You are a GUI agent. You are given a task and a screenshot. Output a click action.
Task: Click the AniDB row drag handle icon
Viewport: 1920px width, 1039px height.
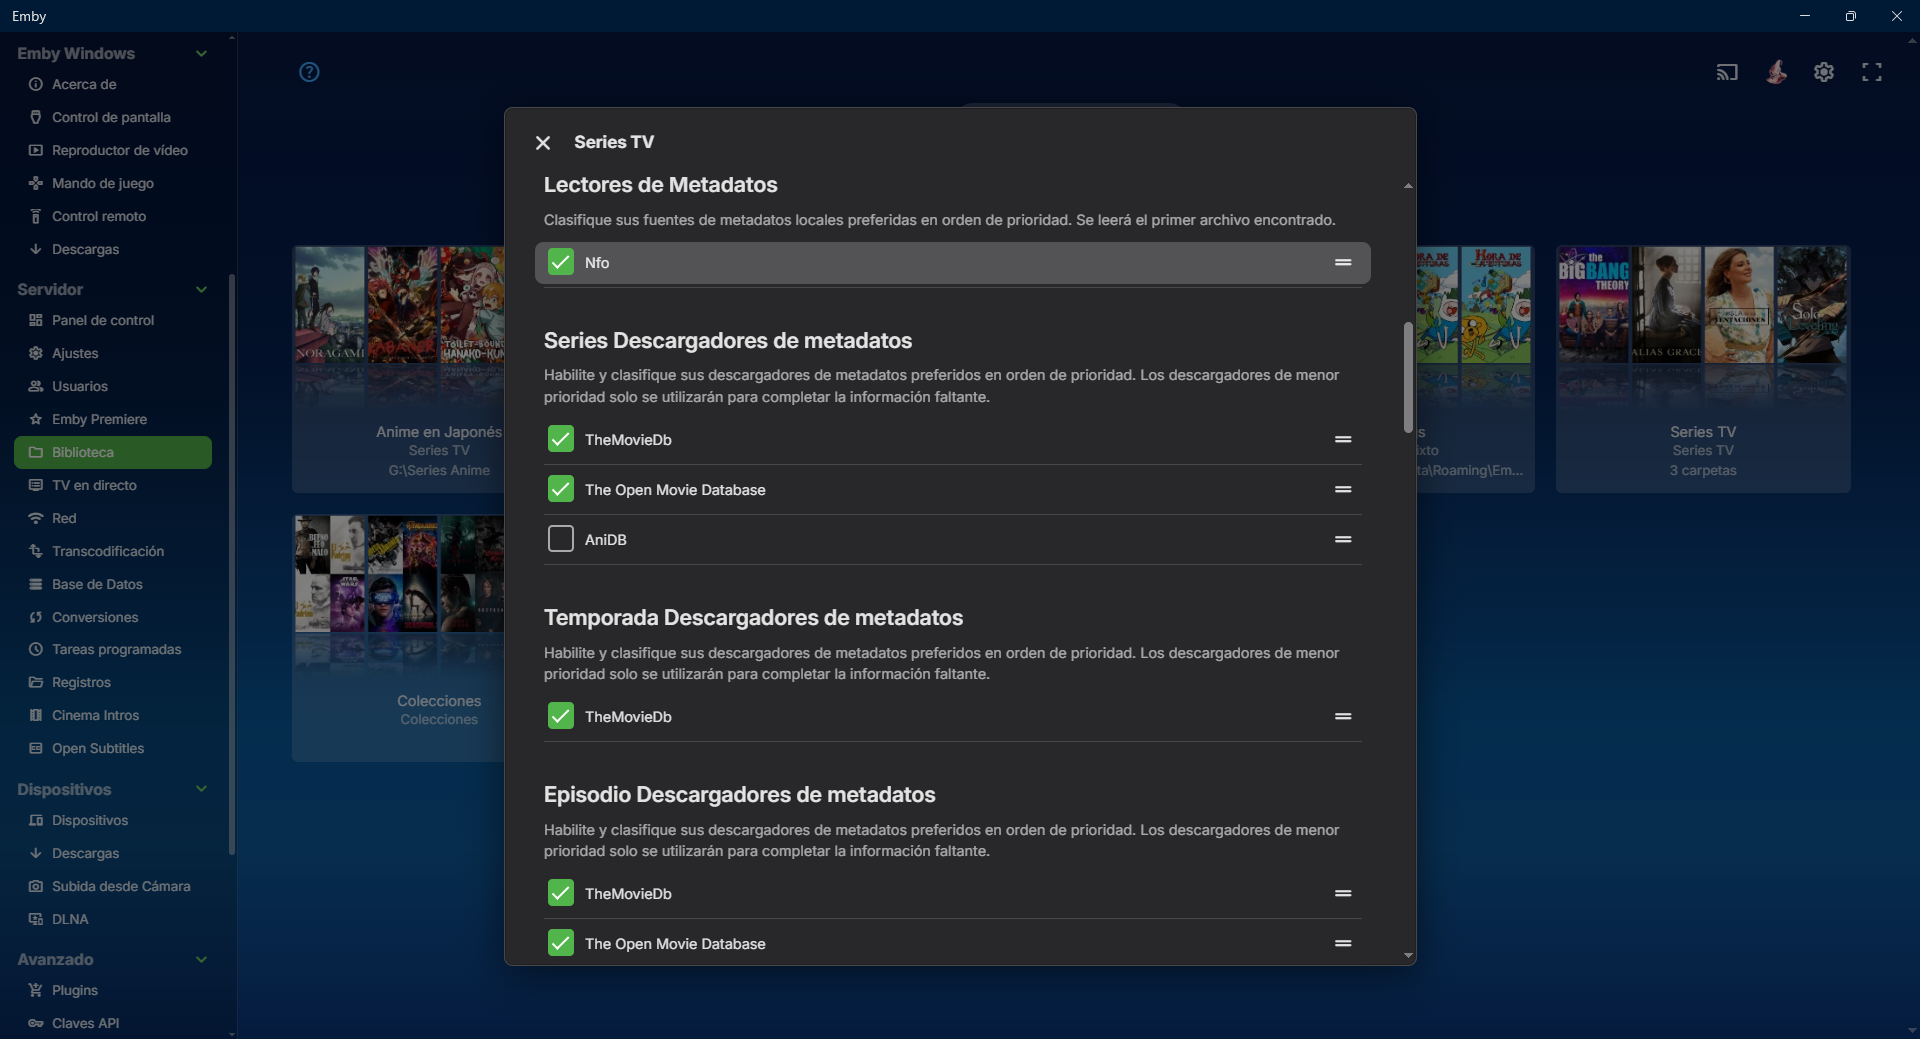[x=1343, y=540]
